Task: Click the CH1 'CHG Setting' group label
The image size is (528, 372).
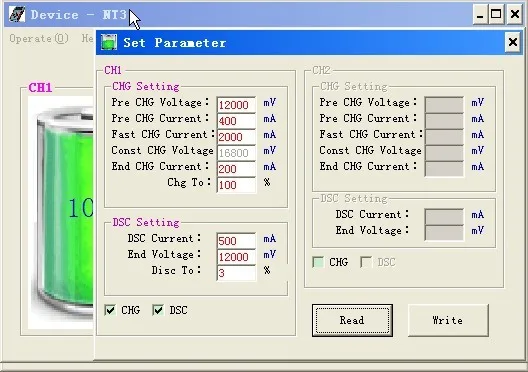Action: click(x=146, y=87)
